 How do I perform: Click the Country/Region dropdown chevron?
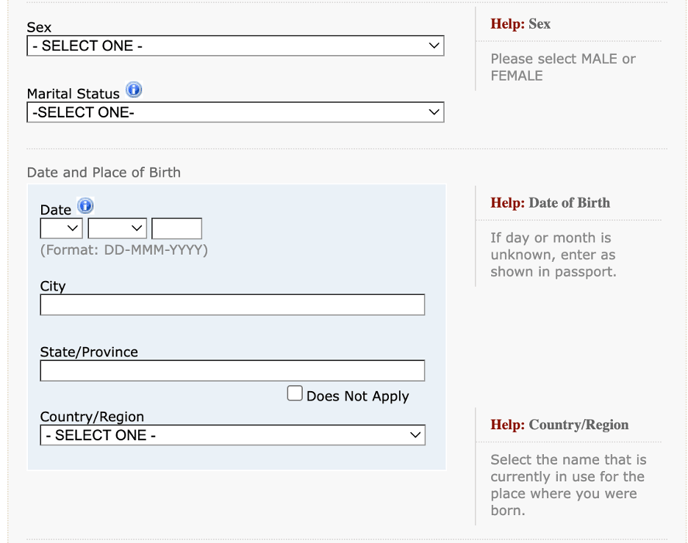[x=415, y=435]
